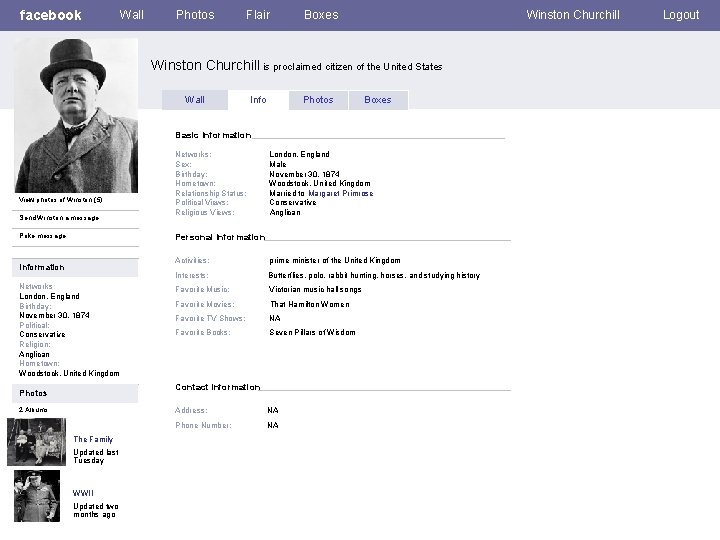Select NA value for Favorite TV Shows

275,319
